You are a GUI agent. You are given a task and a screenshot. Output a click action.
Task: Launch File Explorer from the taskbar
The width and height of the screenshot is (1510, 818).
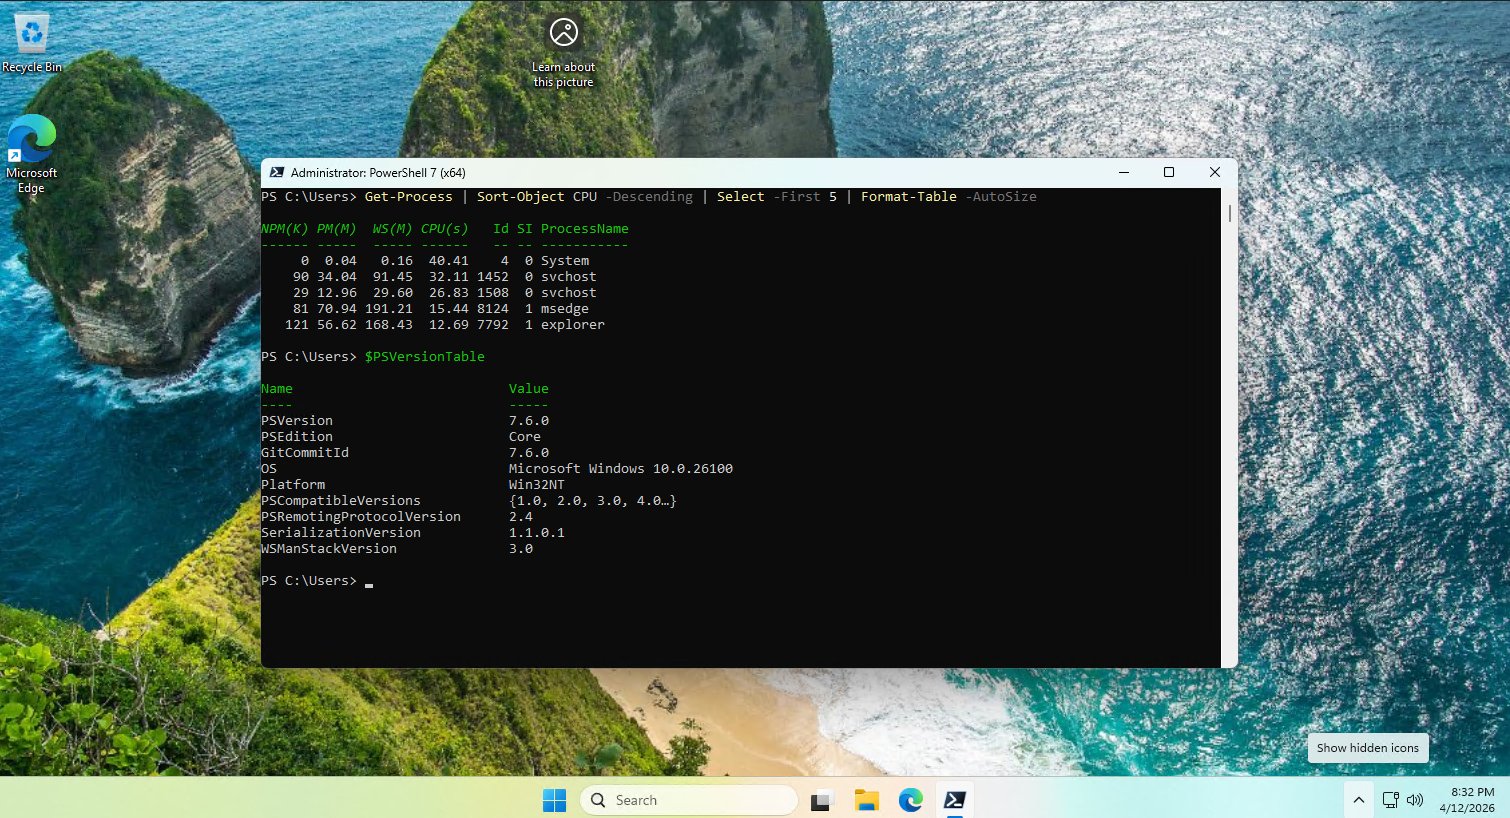(866, 800)
